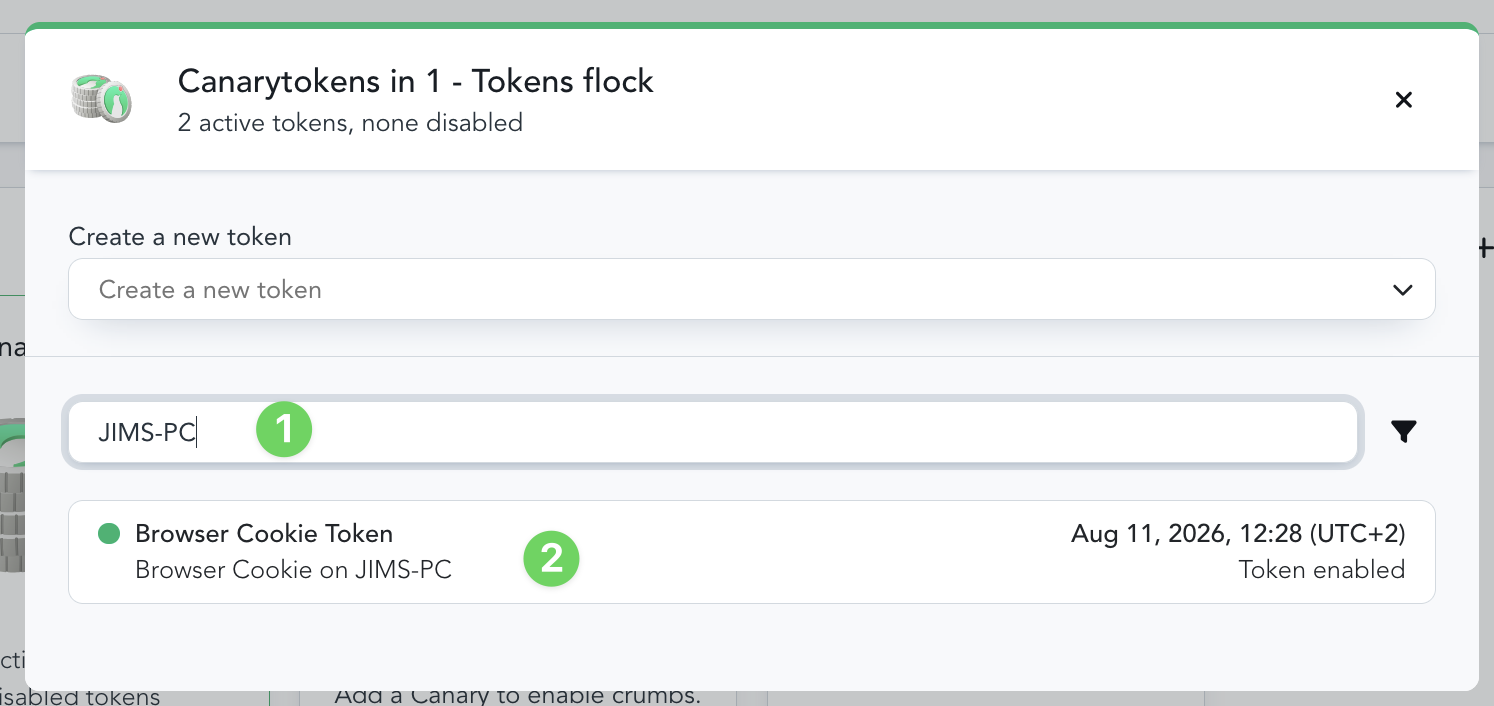The width and height of the screenshot is (1494, 706).
Task: Select the Browser Cookie on JIMS-PC description
Action: 293,570
